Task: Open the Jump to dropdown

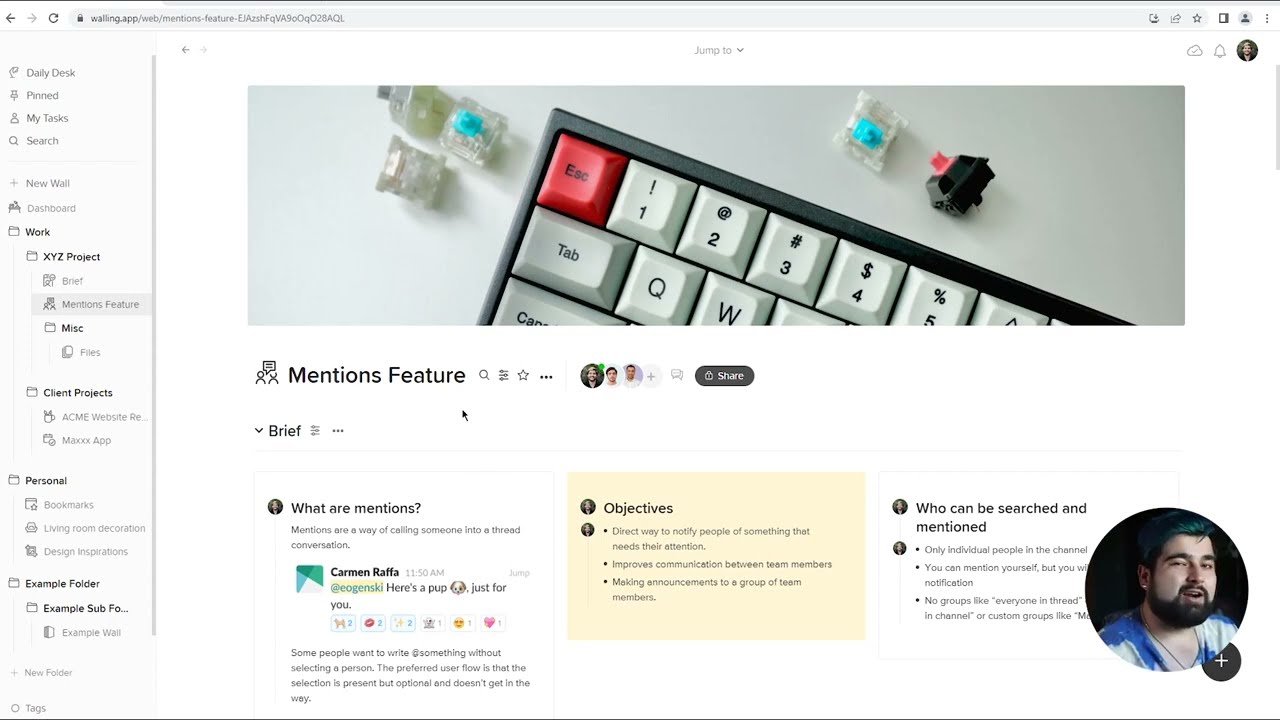Action: tap(719, 50)
